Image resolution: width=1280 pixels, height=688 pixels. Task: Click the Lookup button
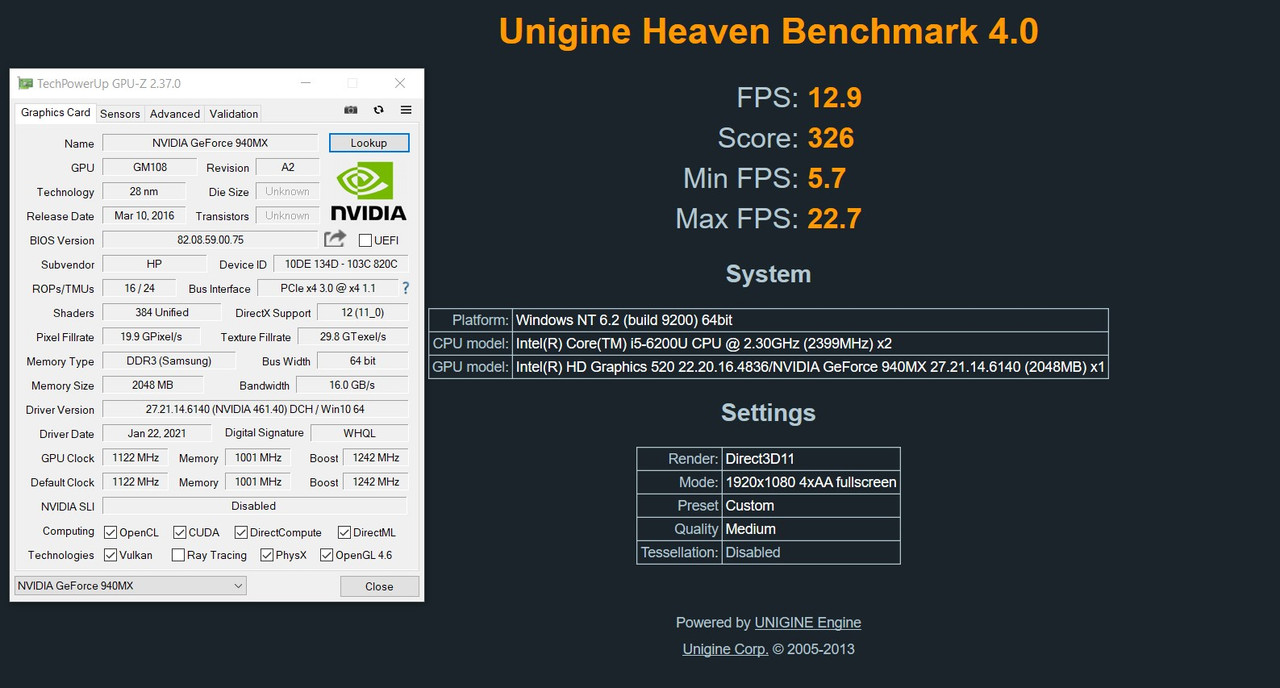pos(369,143)
